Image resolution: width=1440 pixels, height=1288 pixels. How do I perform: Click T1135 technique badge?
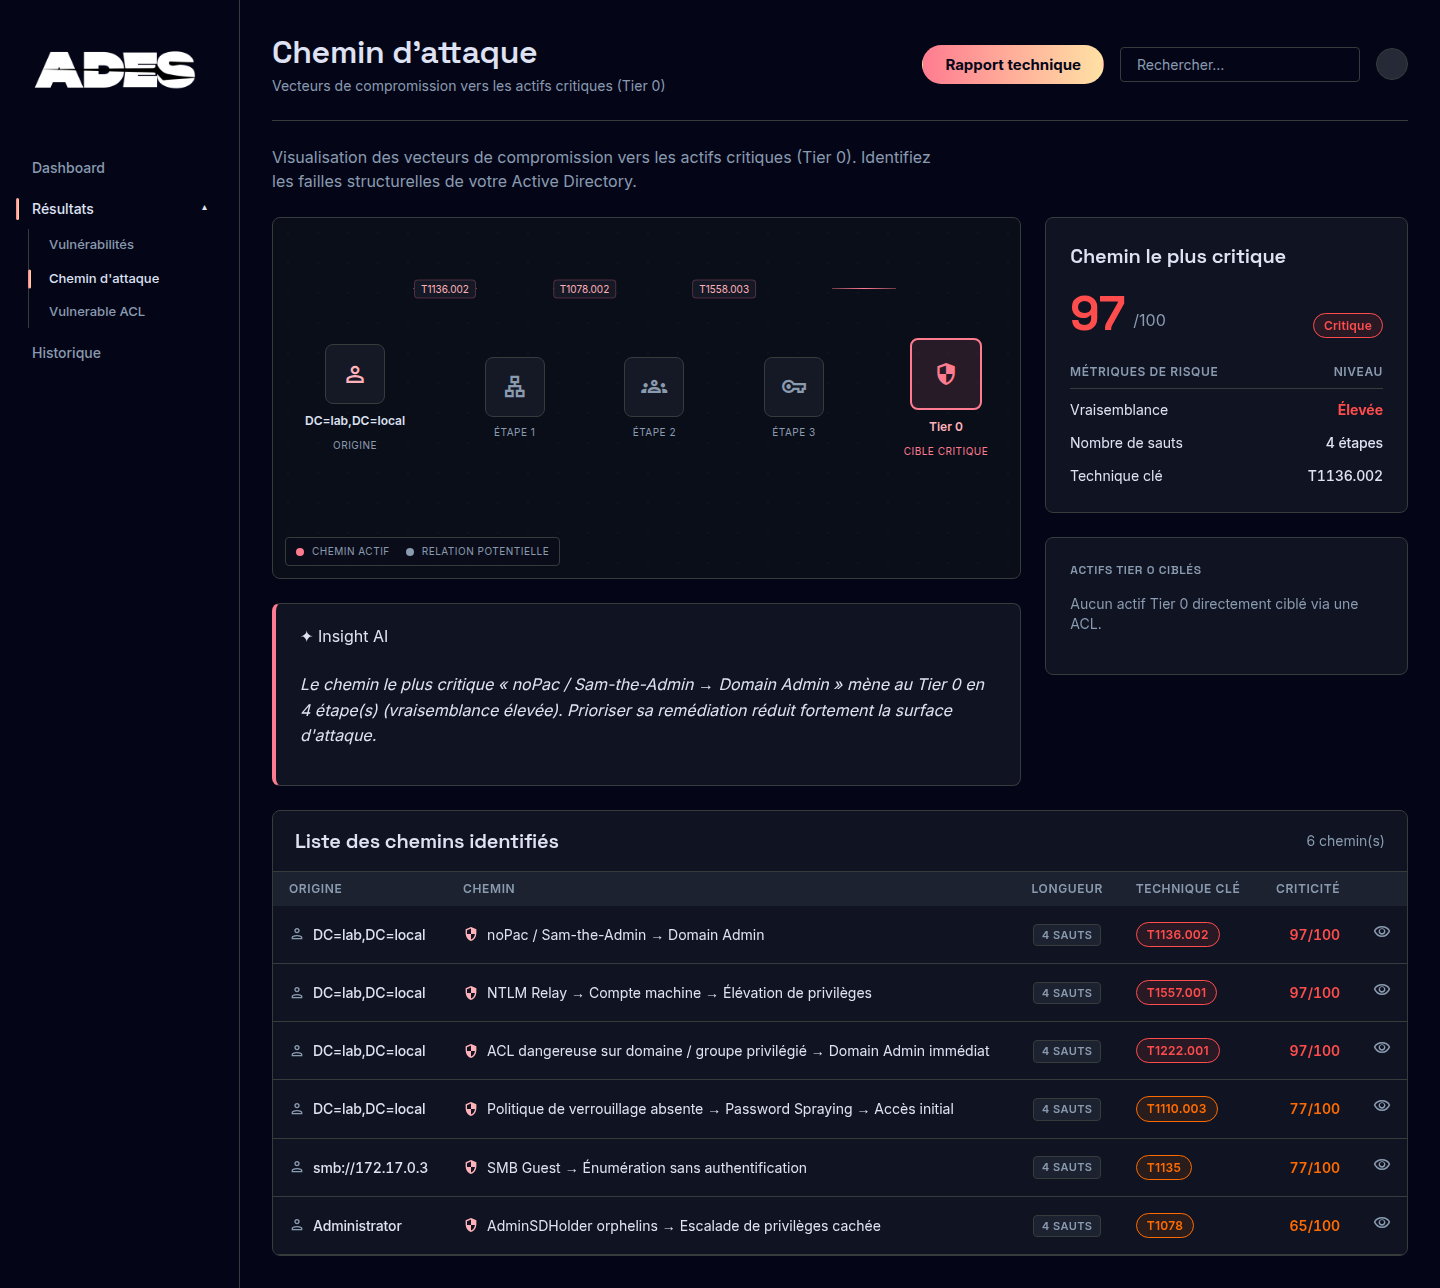click(1163, 1167)
